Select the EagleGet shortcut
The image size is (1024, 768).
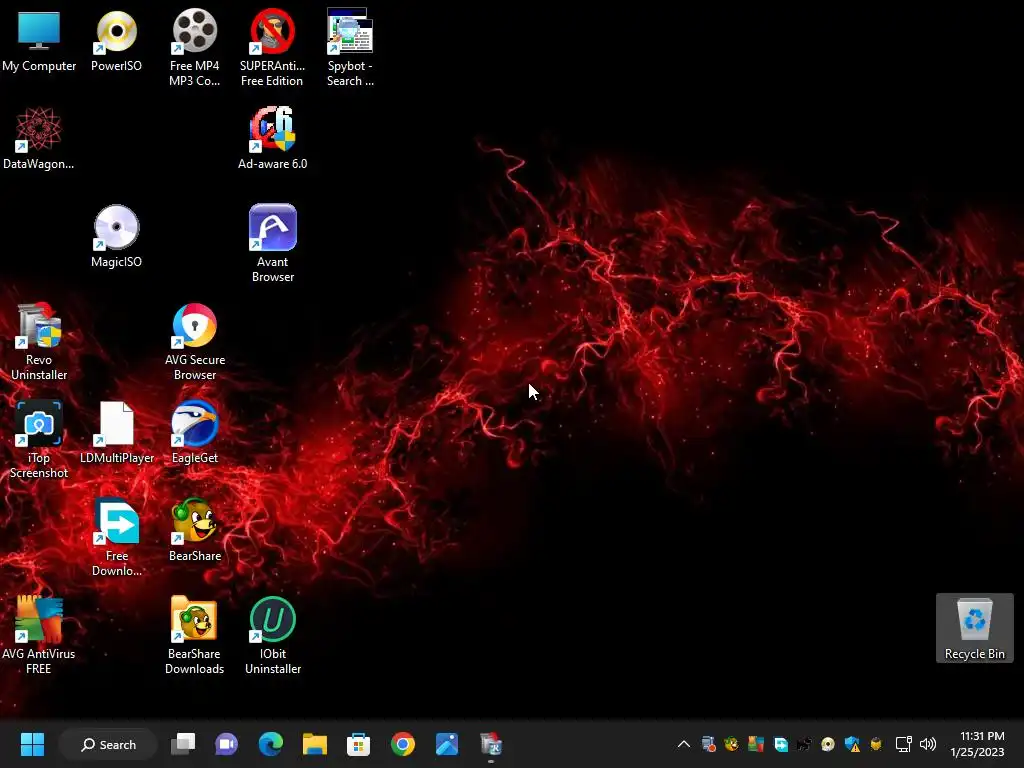(x=195, y=433)
